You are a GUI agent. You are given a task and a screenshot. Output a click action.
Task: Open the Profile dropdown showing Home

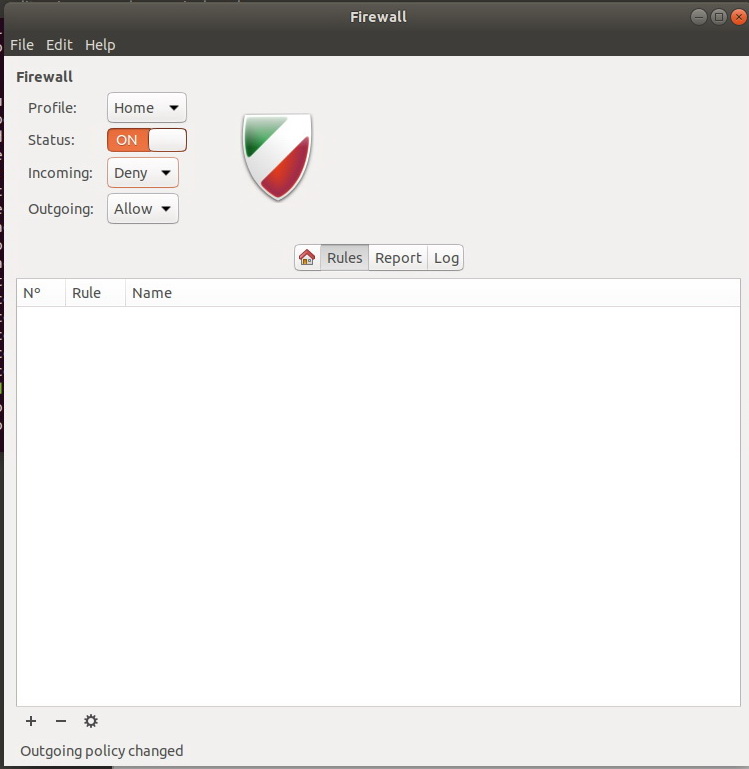click(147, 107)
